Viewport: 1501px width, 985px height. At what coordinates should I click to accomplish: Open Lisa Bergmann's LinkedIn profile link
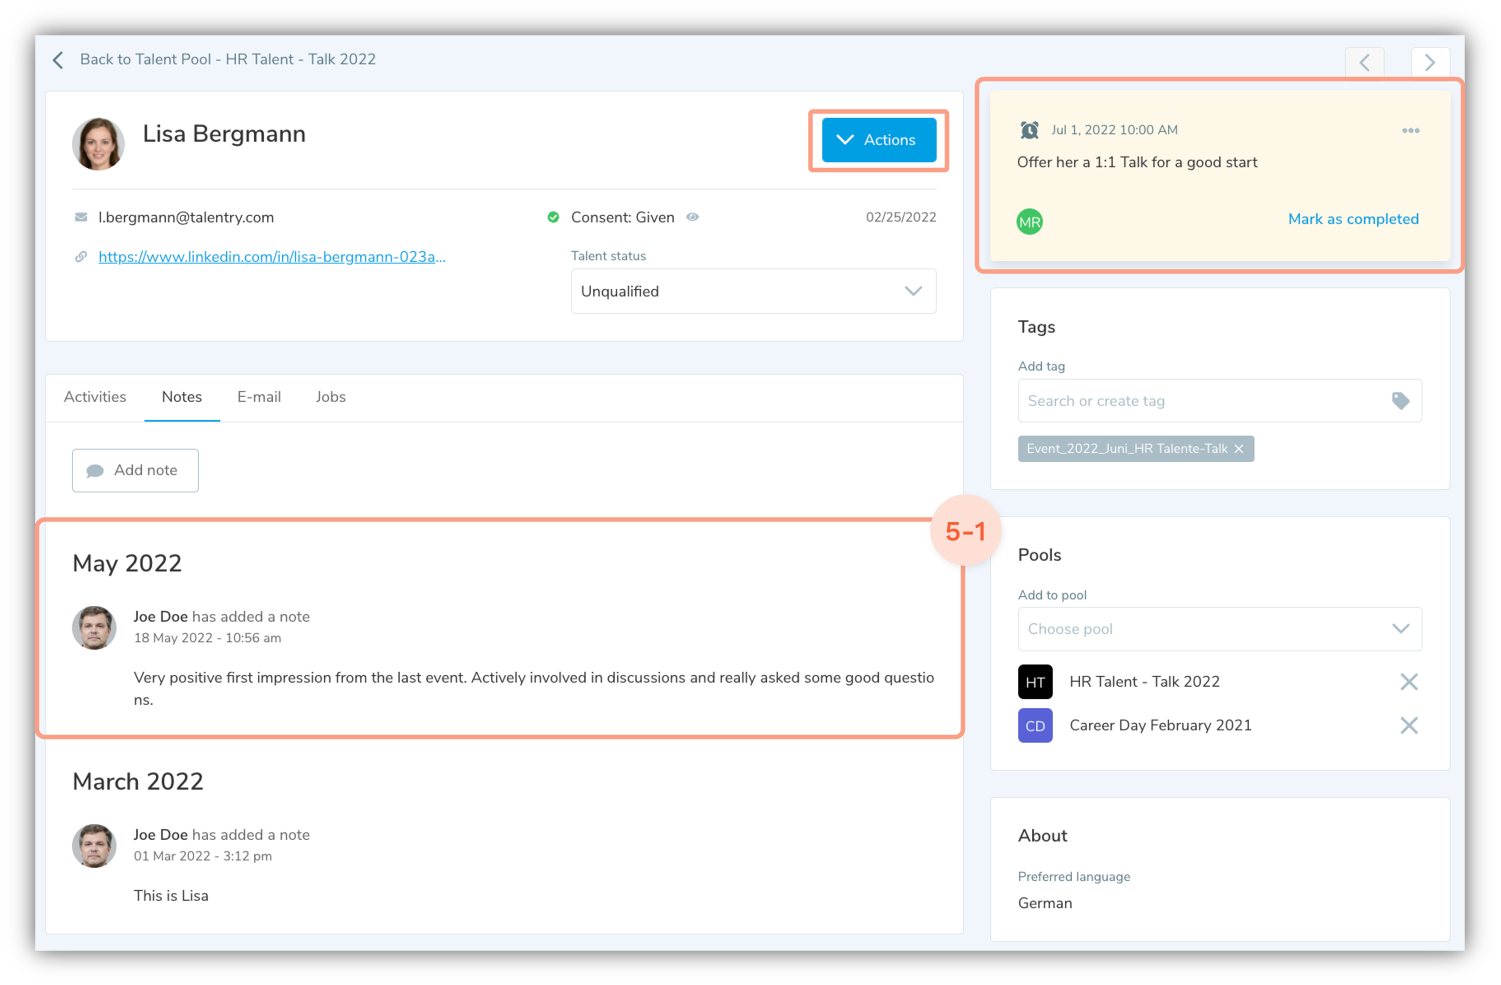(x=271, y=257)
